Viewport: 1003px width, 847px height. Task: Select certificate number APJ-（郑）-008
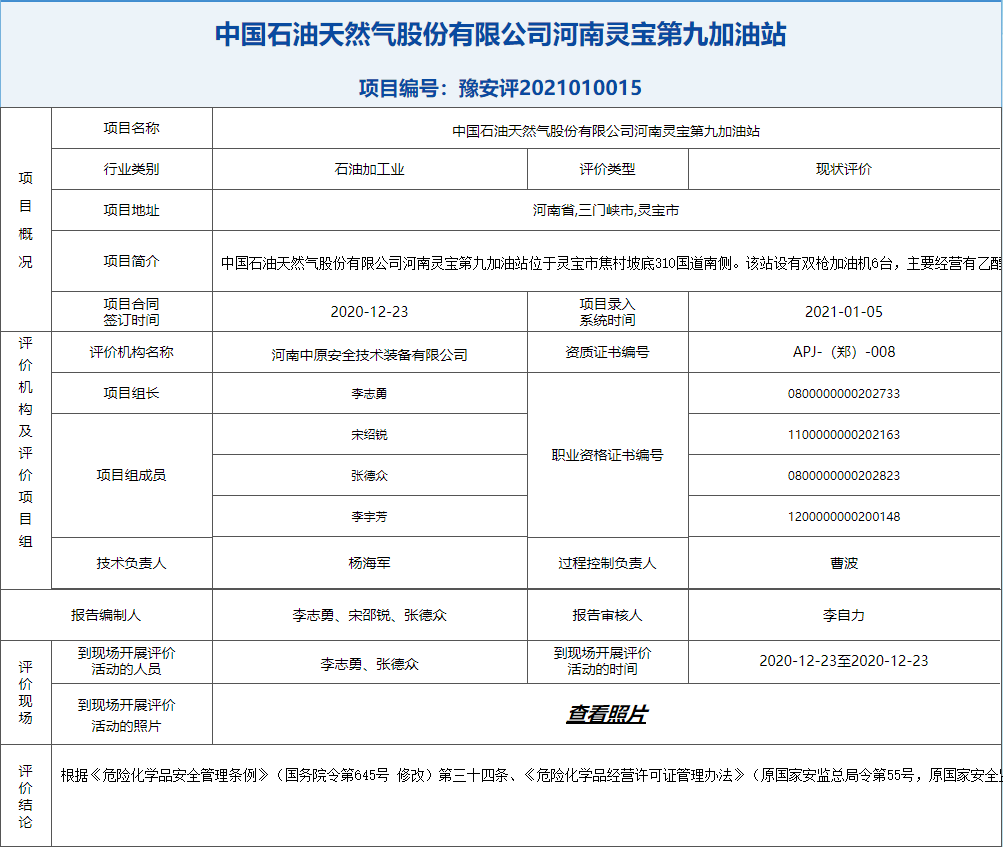pos(844,352)
